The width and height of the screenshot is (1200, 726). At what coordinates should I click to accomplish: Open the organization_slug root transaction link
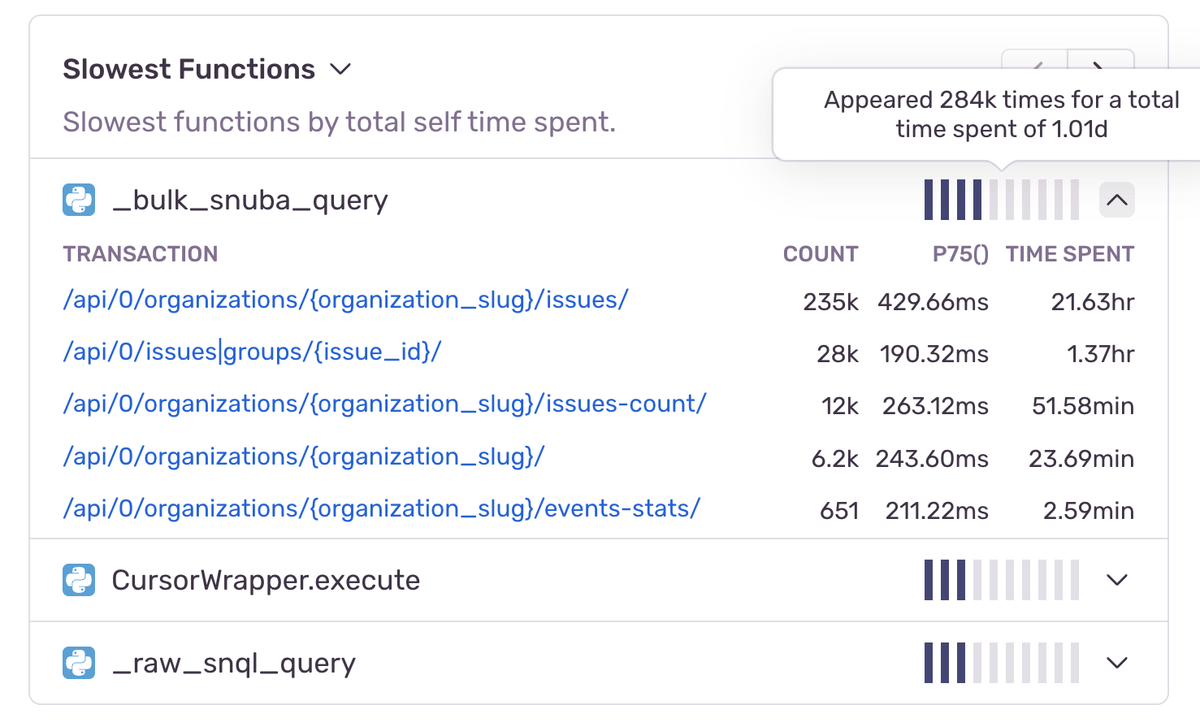pos(303,456)
